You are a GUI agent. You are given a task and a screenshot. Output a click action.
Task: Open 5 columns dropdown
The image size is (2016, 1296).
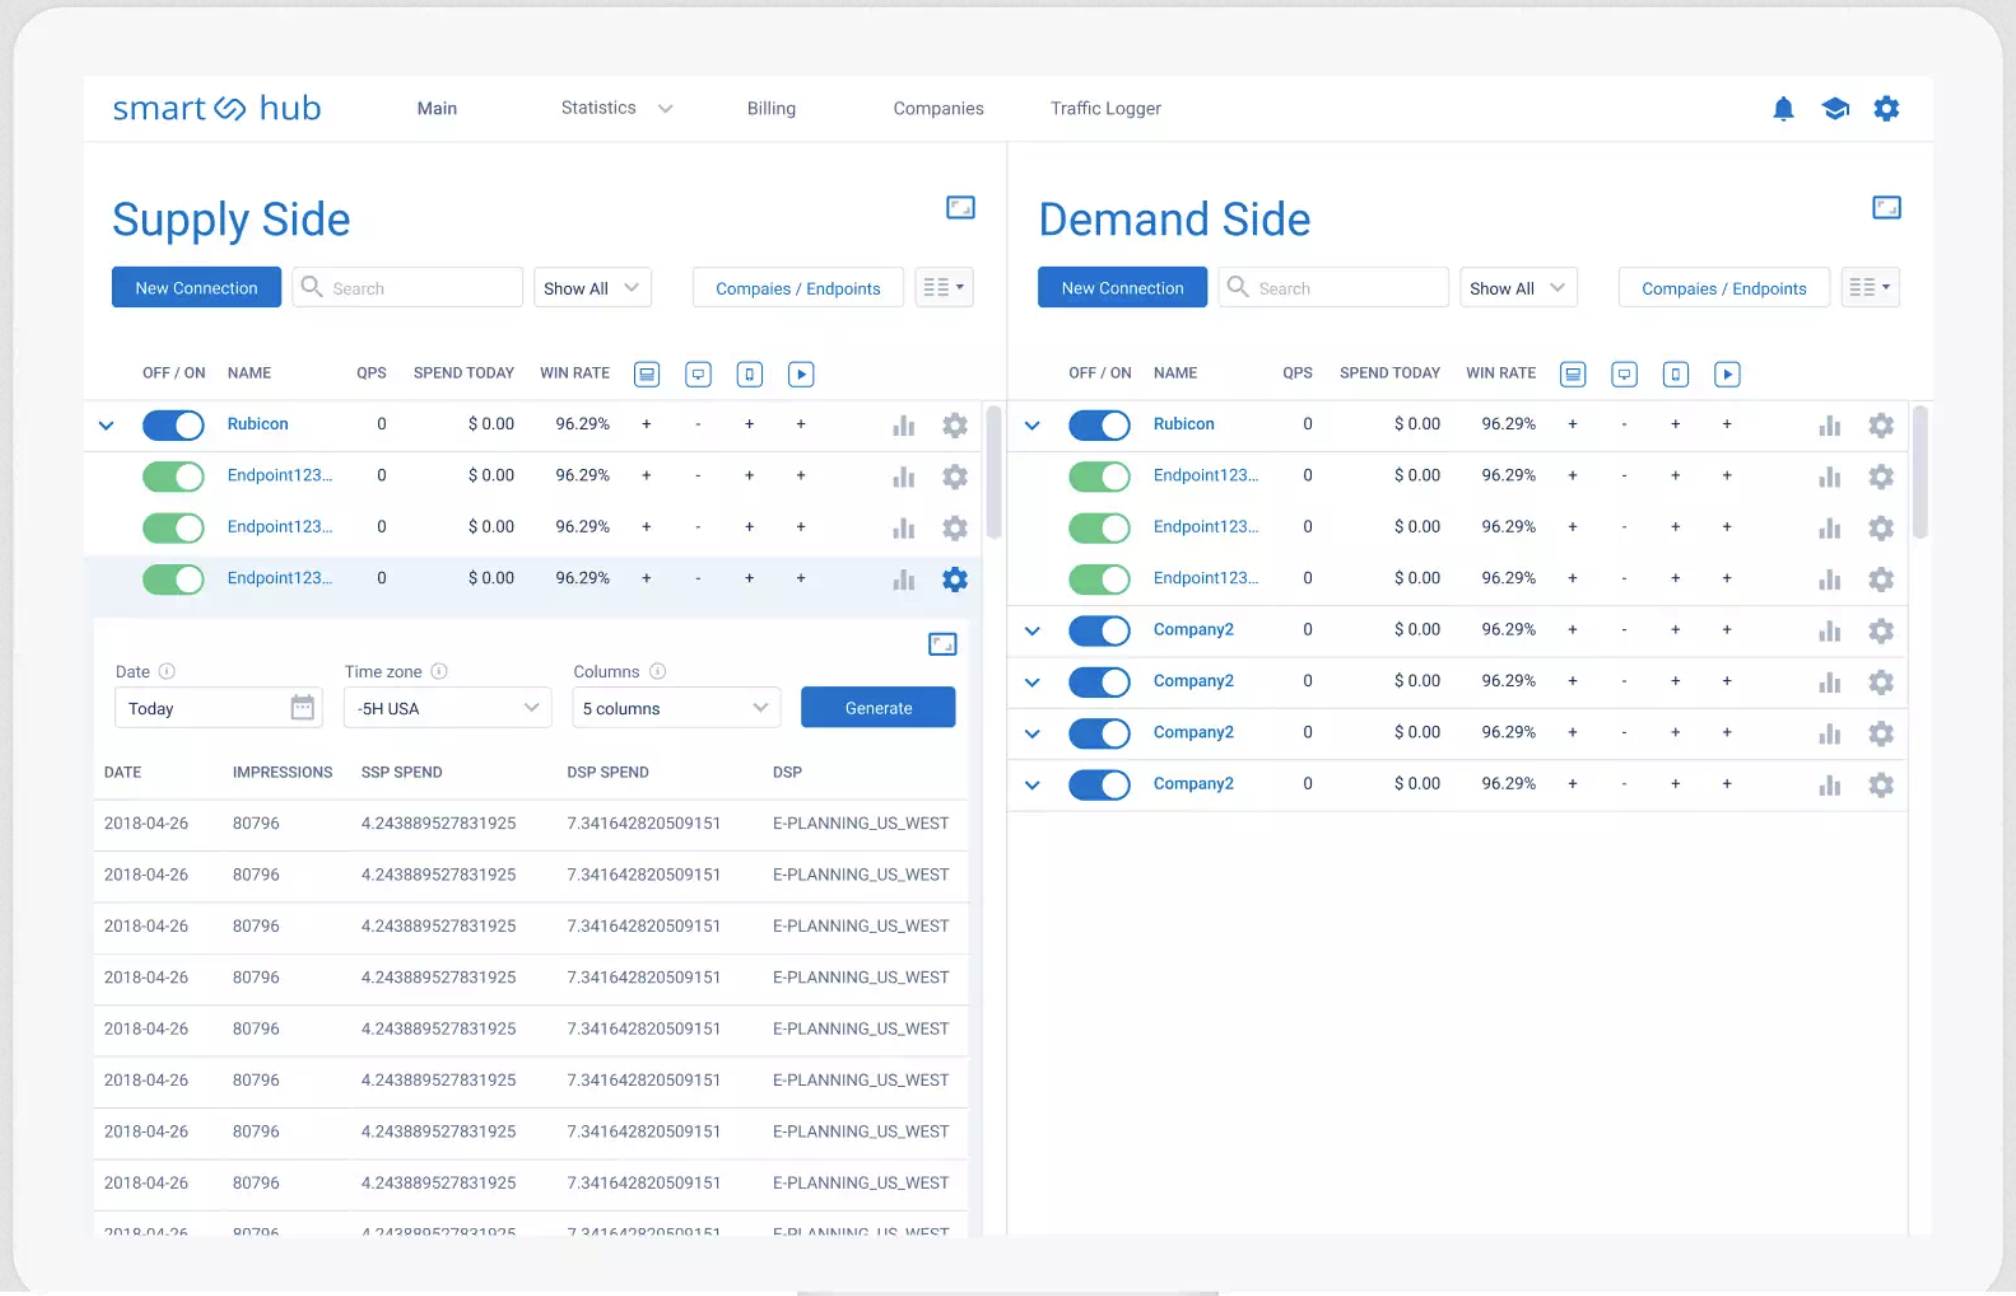(x=676, y=708)
